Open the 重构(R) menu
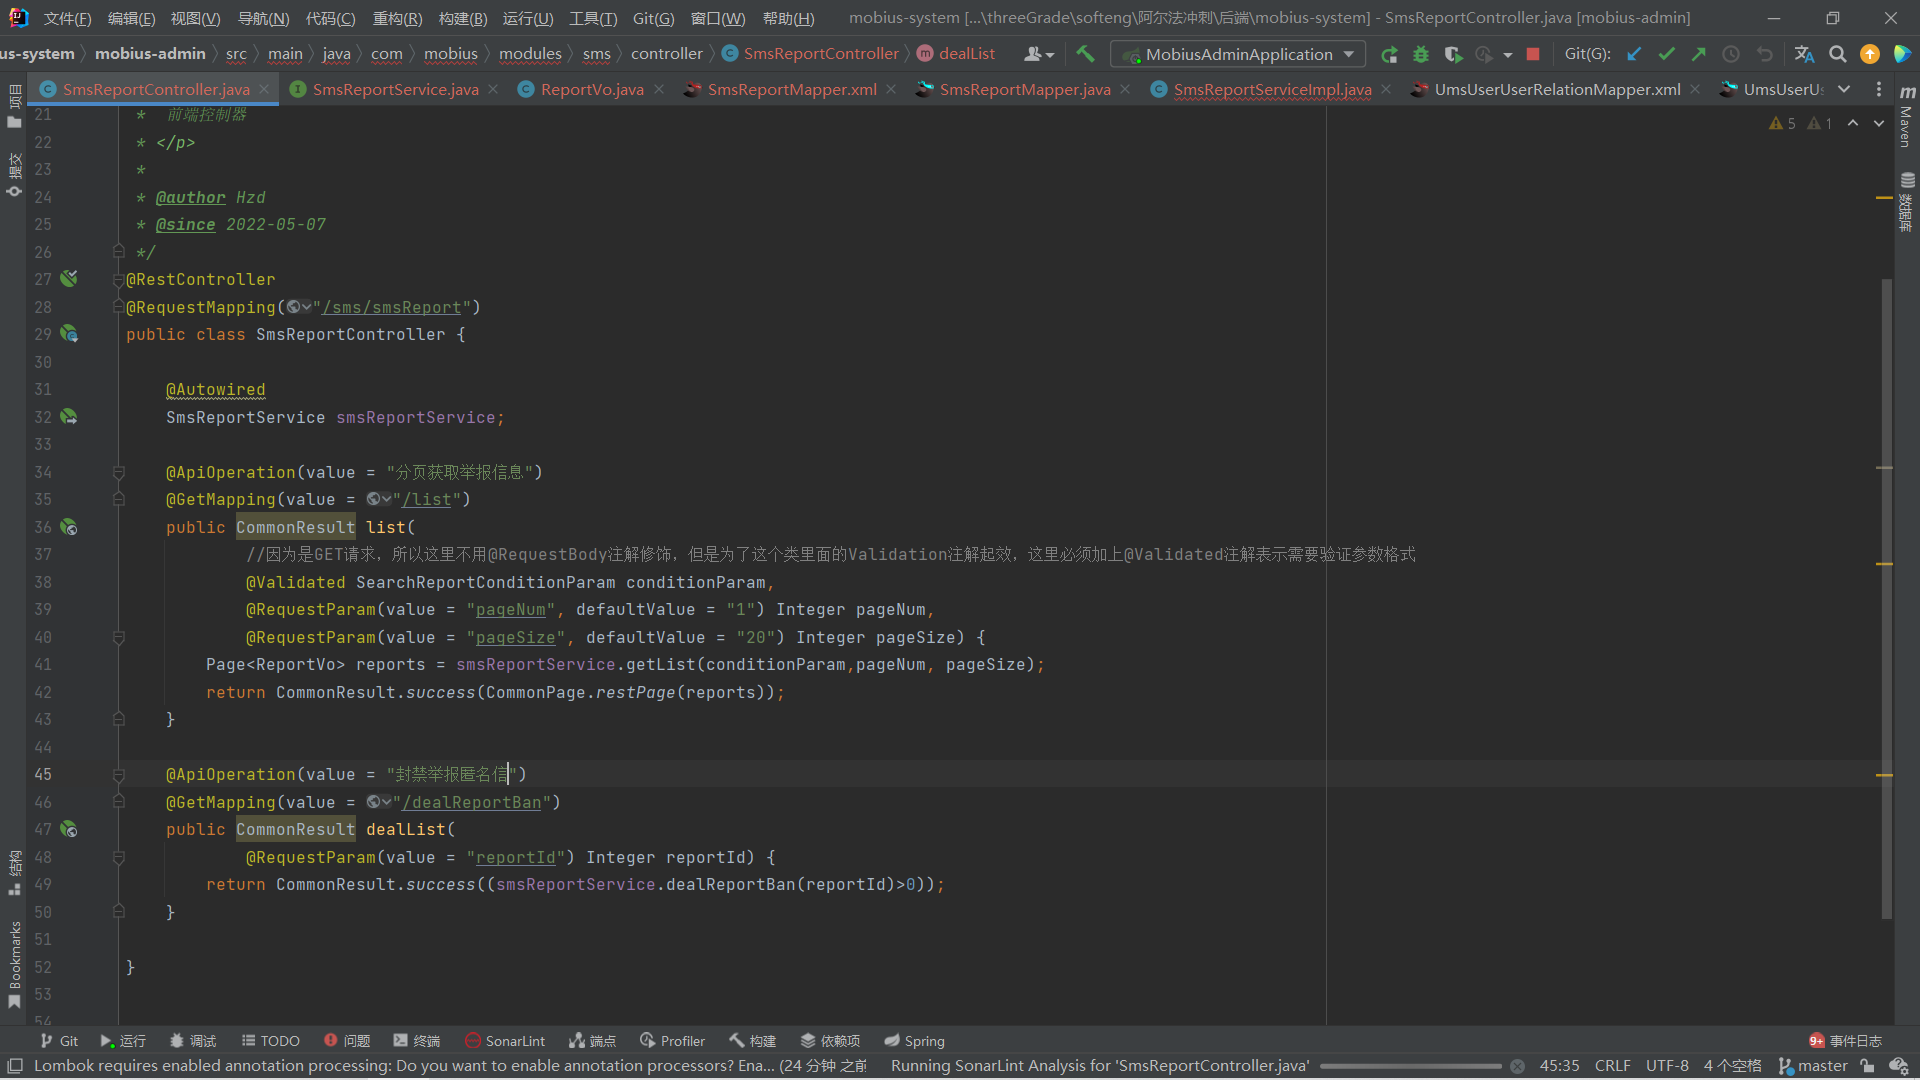 point(397,18)
